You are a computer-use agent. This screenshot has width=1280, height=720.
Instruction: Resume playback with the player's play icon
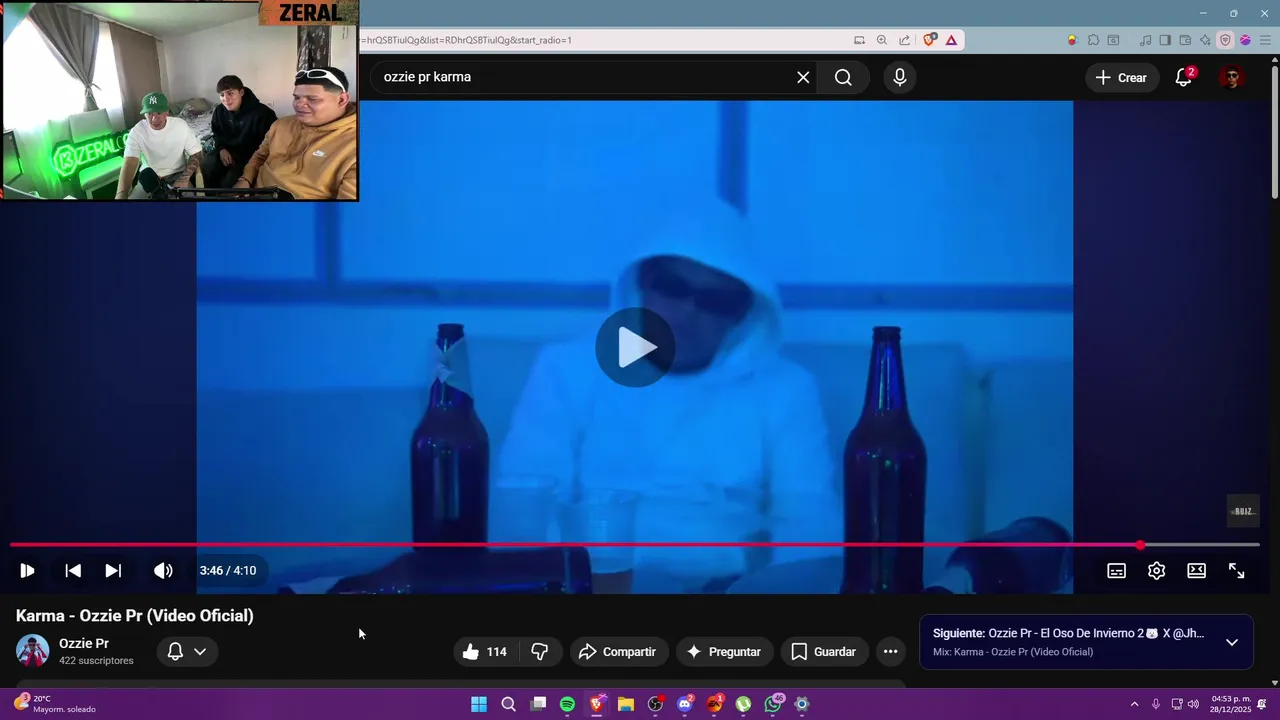(x=28, y=570)
